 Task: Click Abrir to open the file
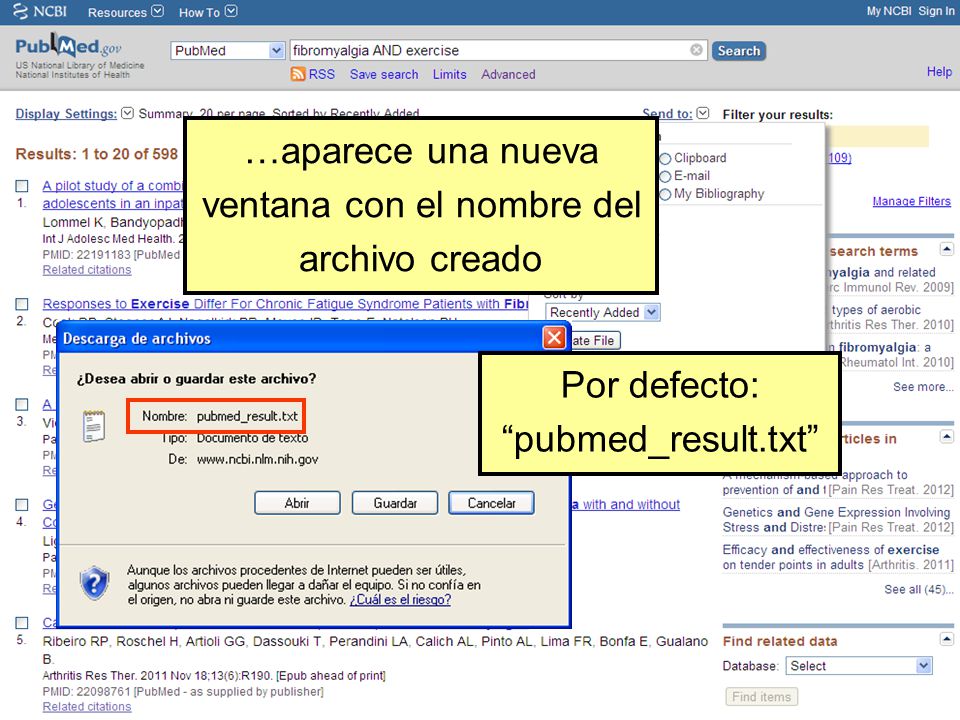[x=297, y=503]
